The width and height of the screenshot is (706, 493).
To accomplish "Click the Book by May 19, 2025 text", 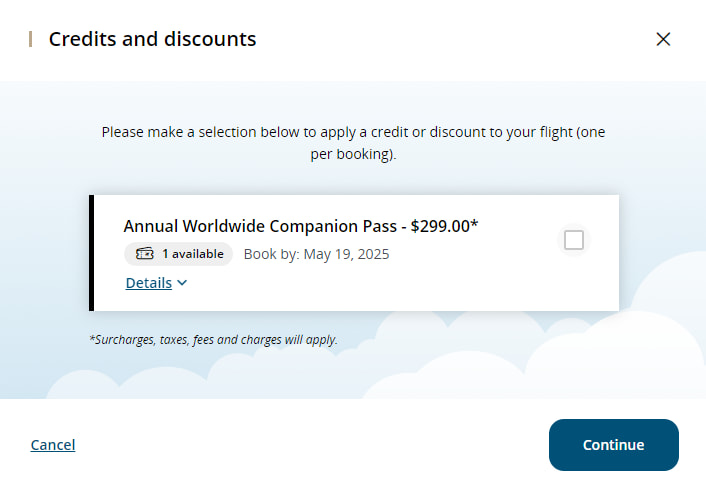I will click(x=316, y=254).
